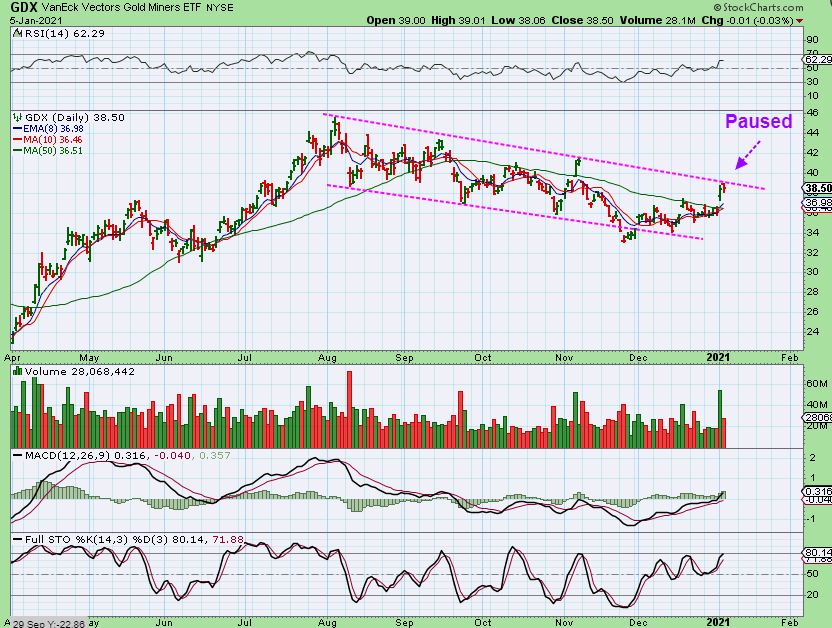Click the 36.98 EMA tag on right axis
The width and height of the screenshot is (832, 628).
(x=818, y=203)
